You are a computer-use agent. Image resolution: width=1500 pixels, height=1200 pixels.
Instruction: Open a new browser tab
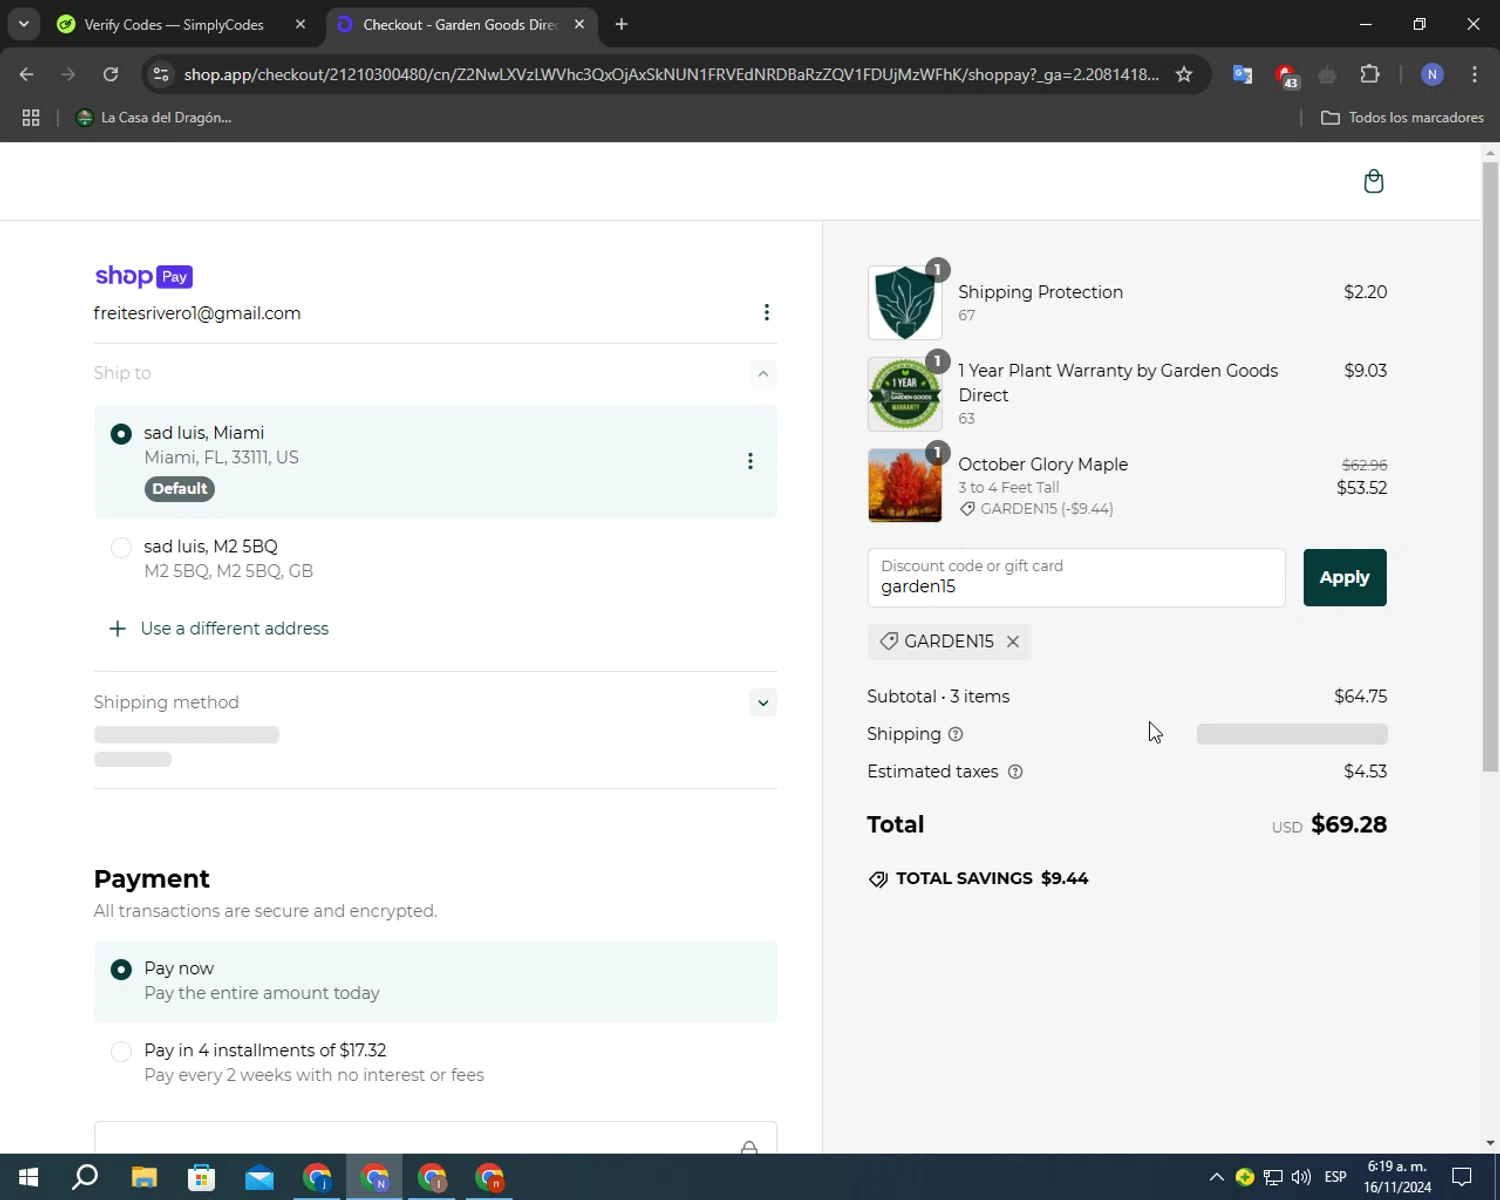(x=621, y=24)
